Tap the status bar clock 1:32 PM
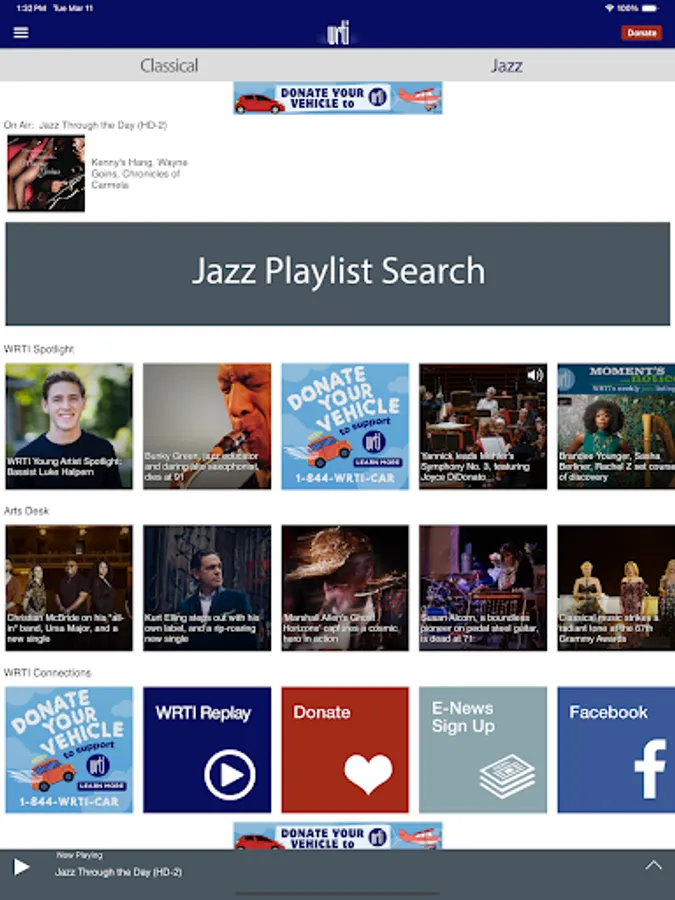Viewport: 675px width, 900px height. pos(32,8)
